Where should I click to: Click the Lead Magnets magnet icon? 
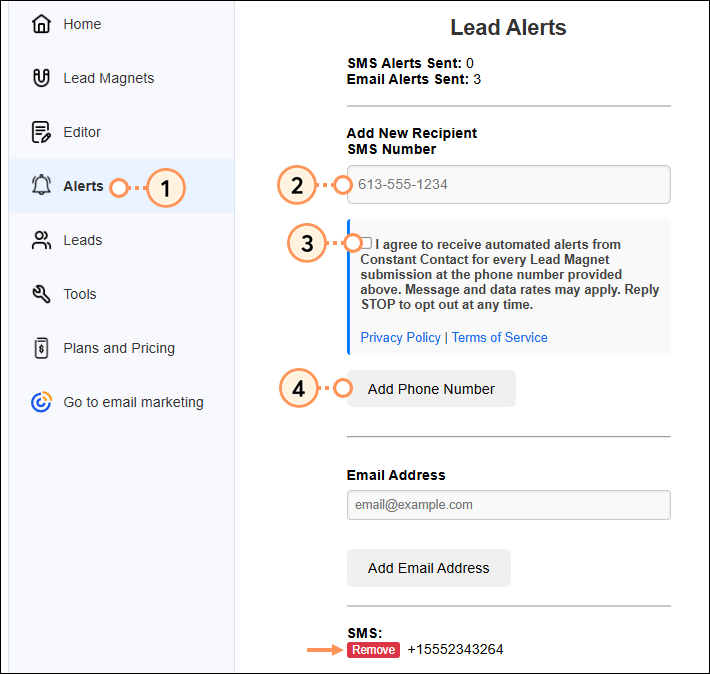pos(41,78)
